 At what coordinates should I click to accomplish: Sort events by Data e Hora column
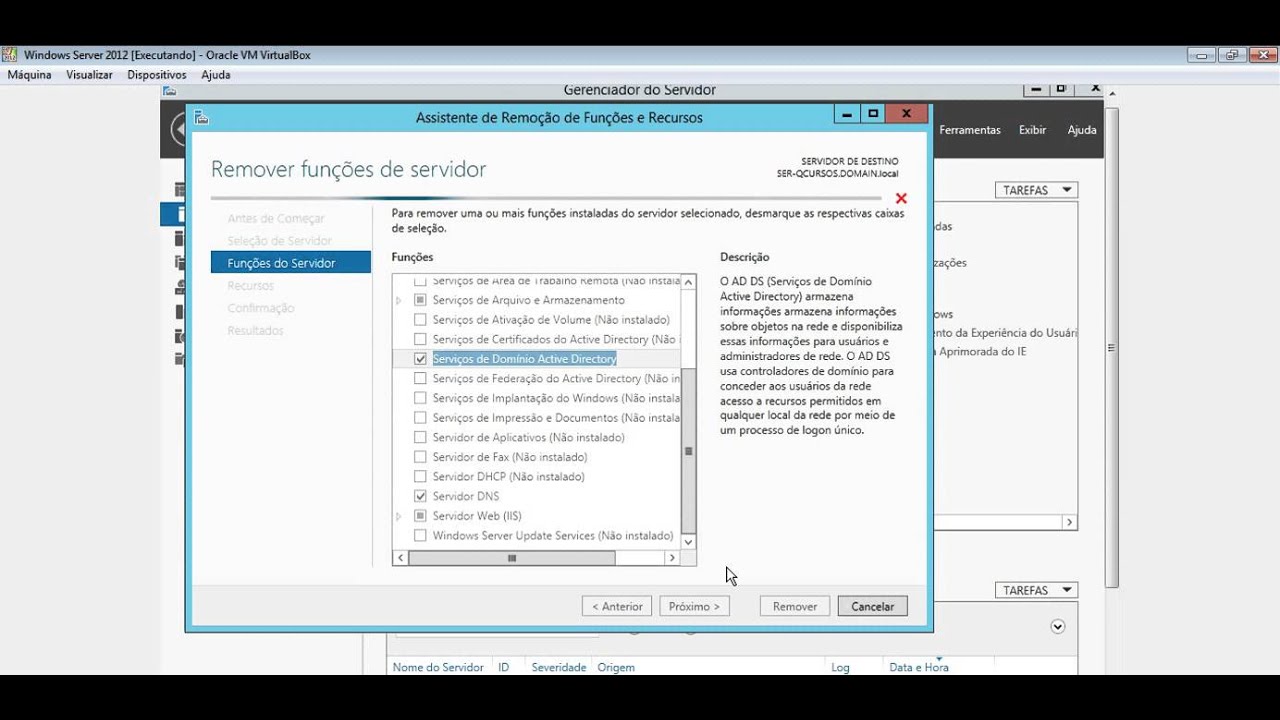point(919,667)
